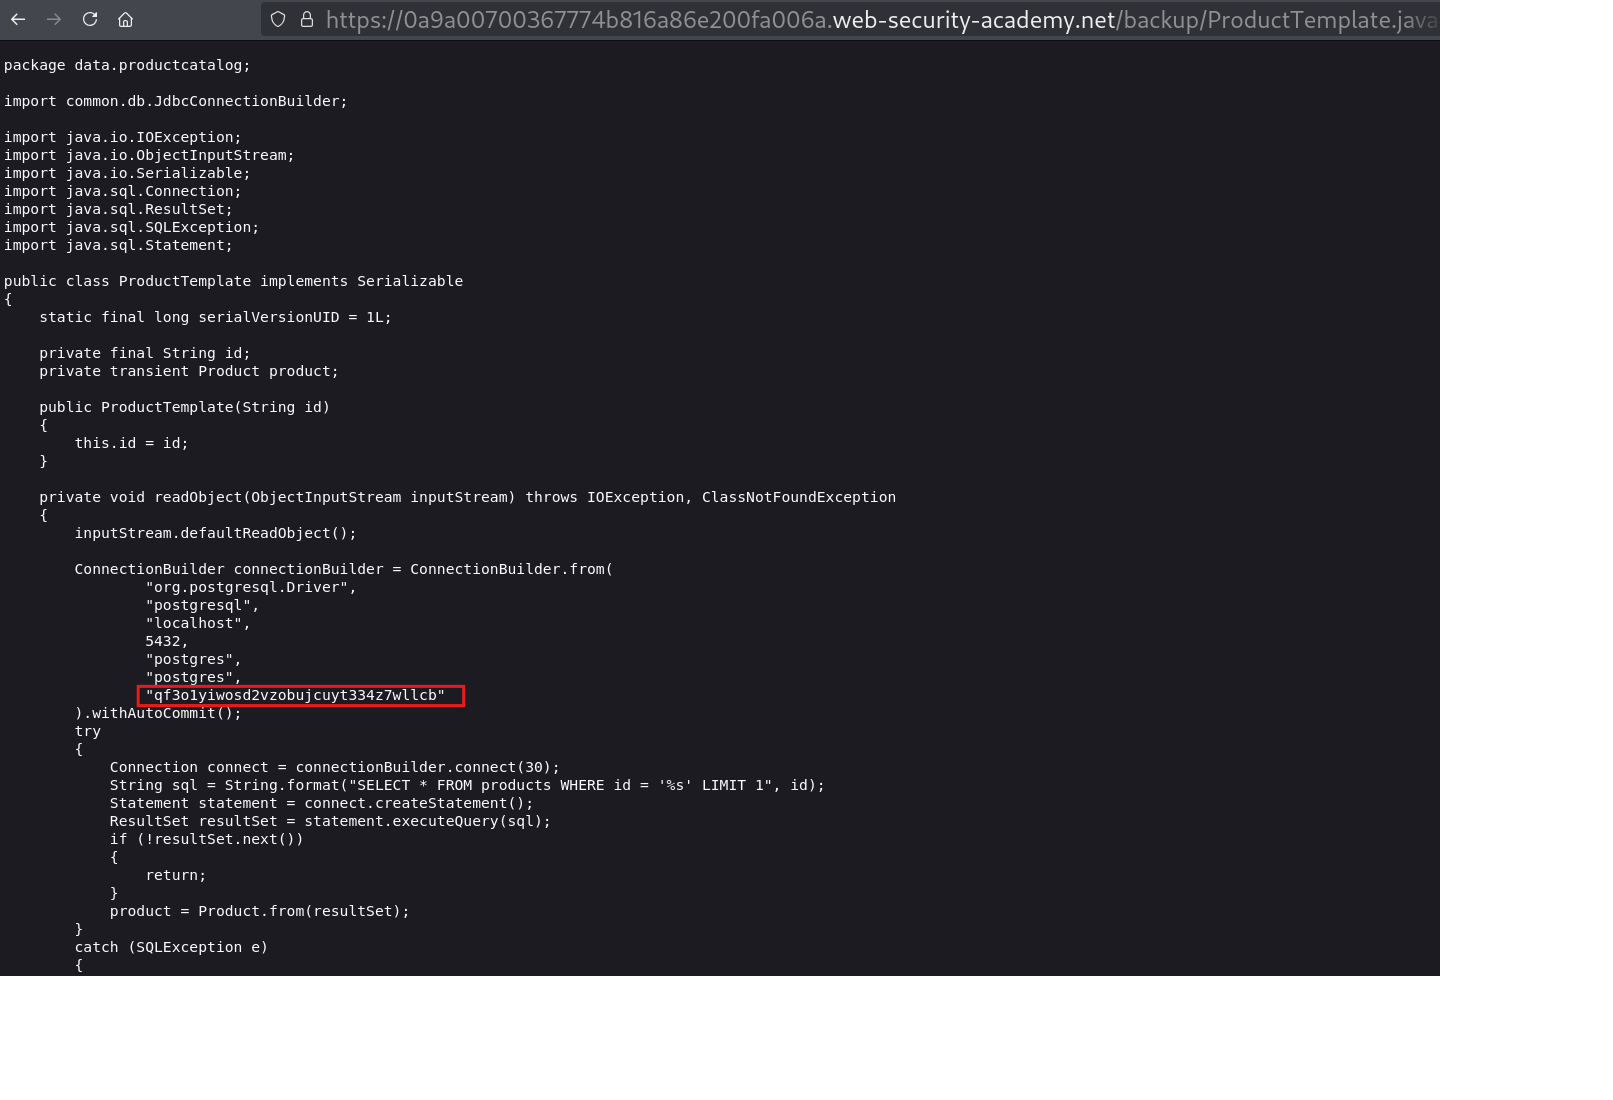The width and height of the screenshot is (1613, 1100).
Task: Open the tracking protection shield icon
Action: coord(278,19)
